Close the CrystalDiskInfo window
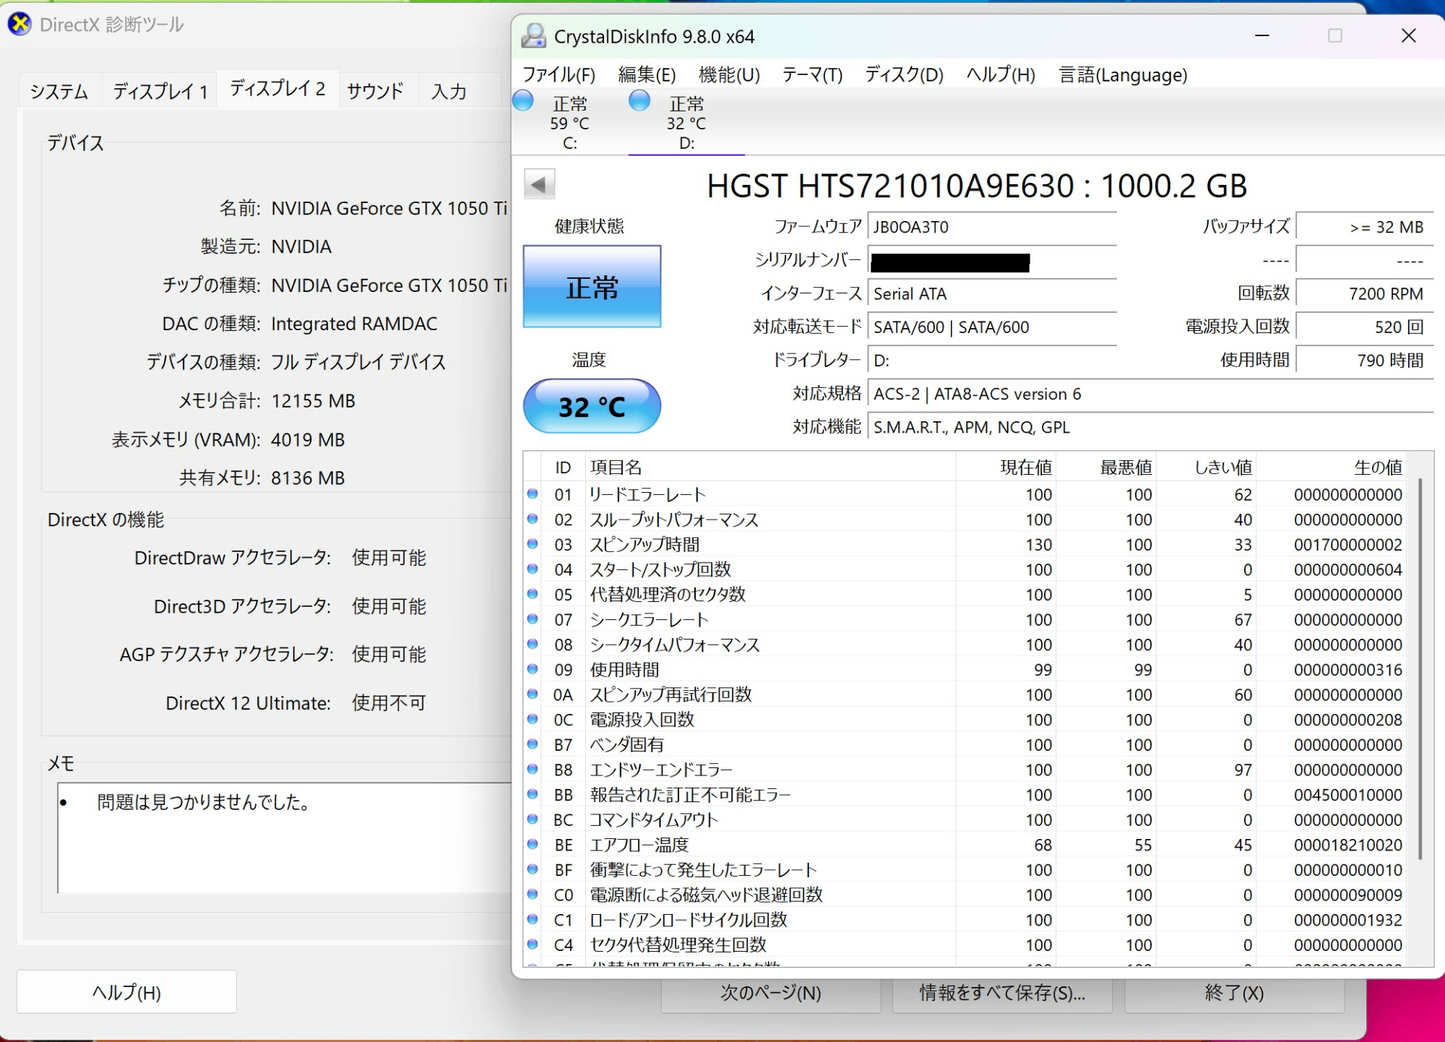1445x1042 pixels. [x=1408, y=36]
